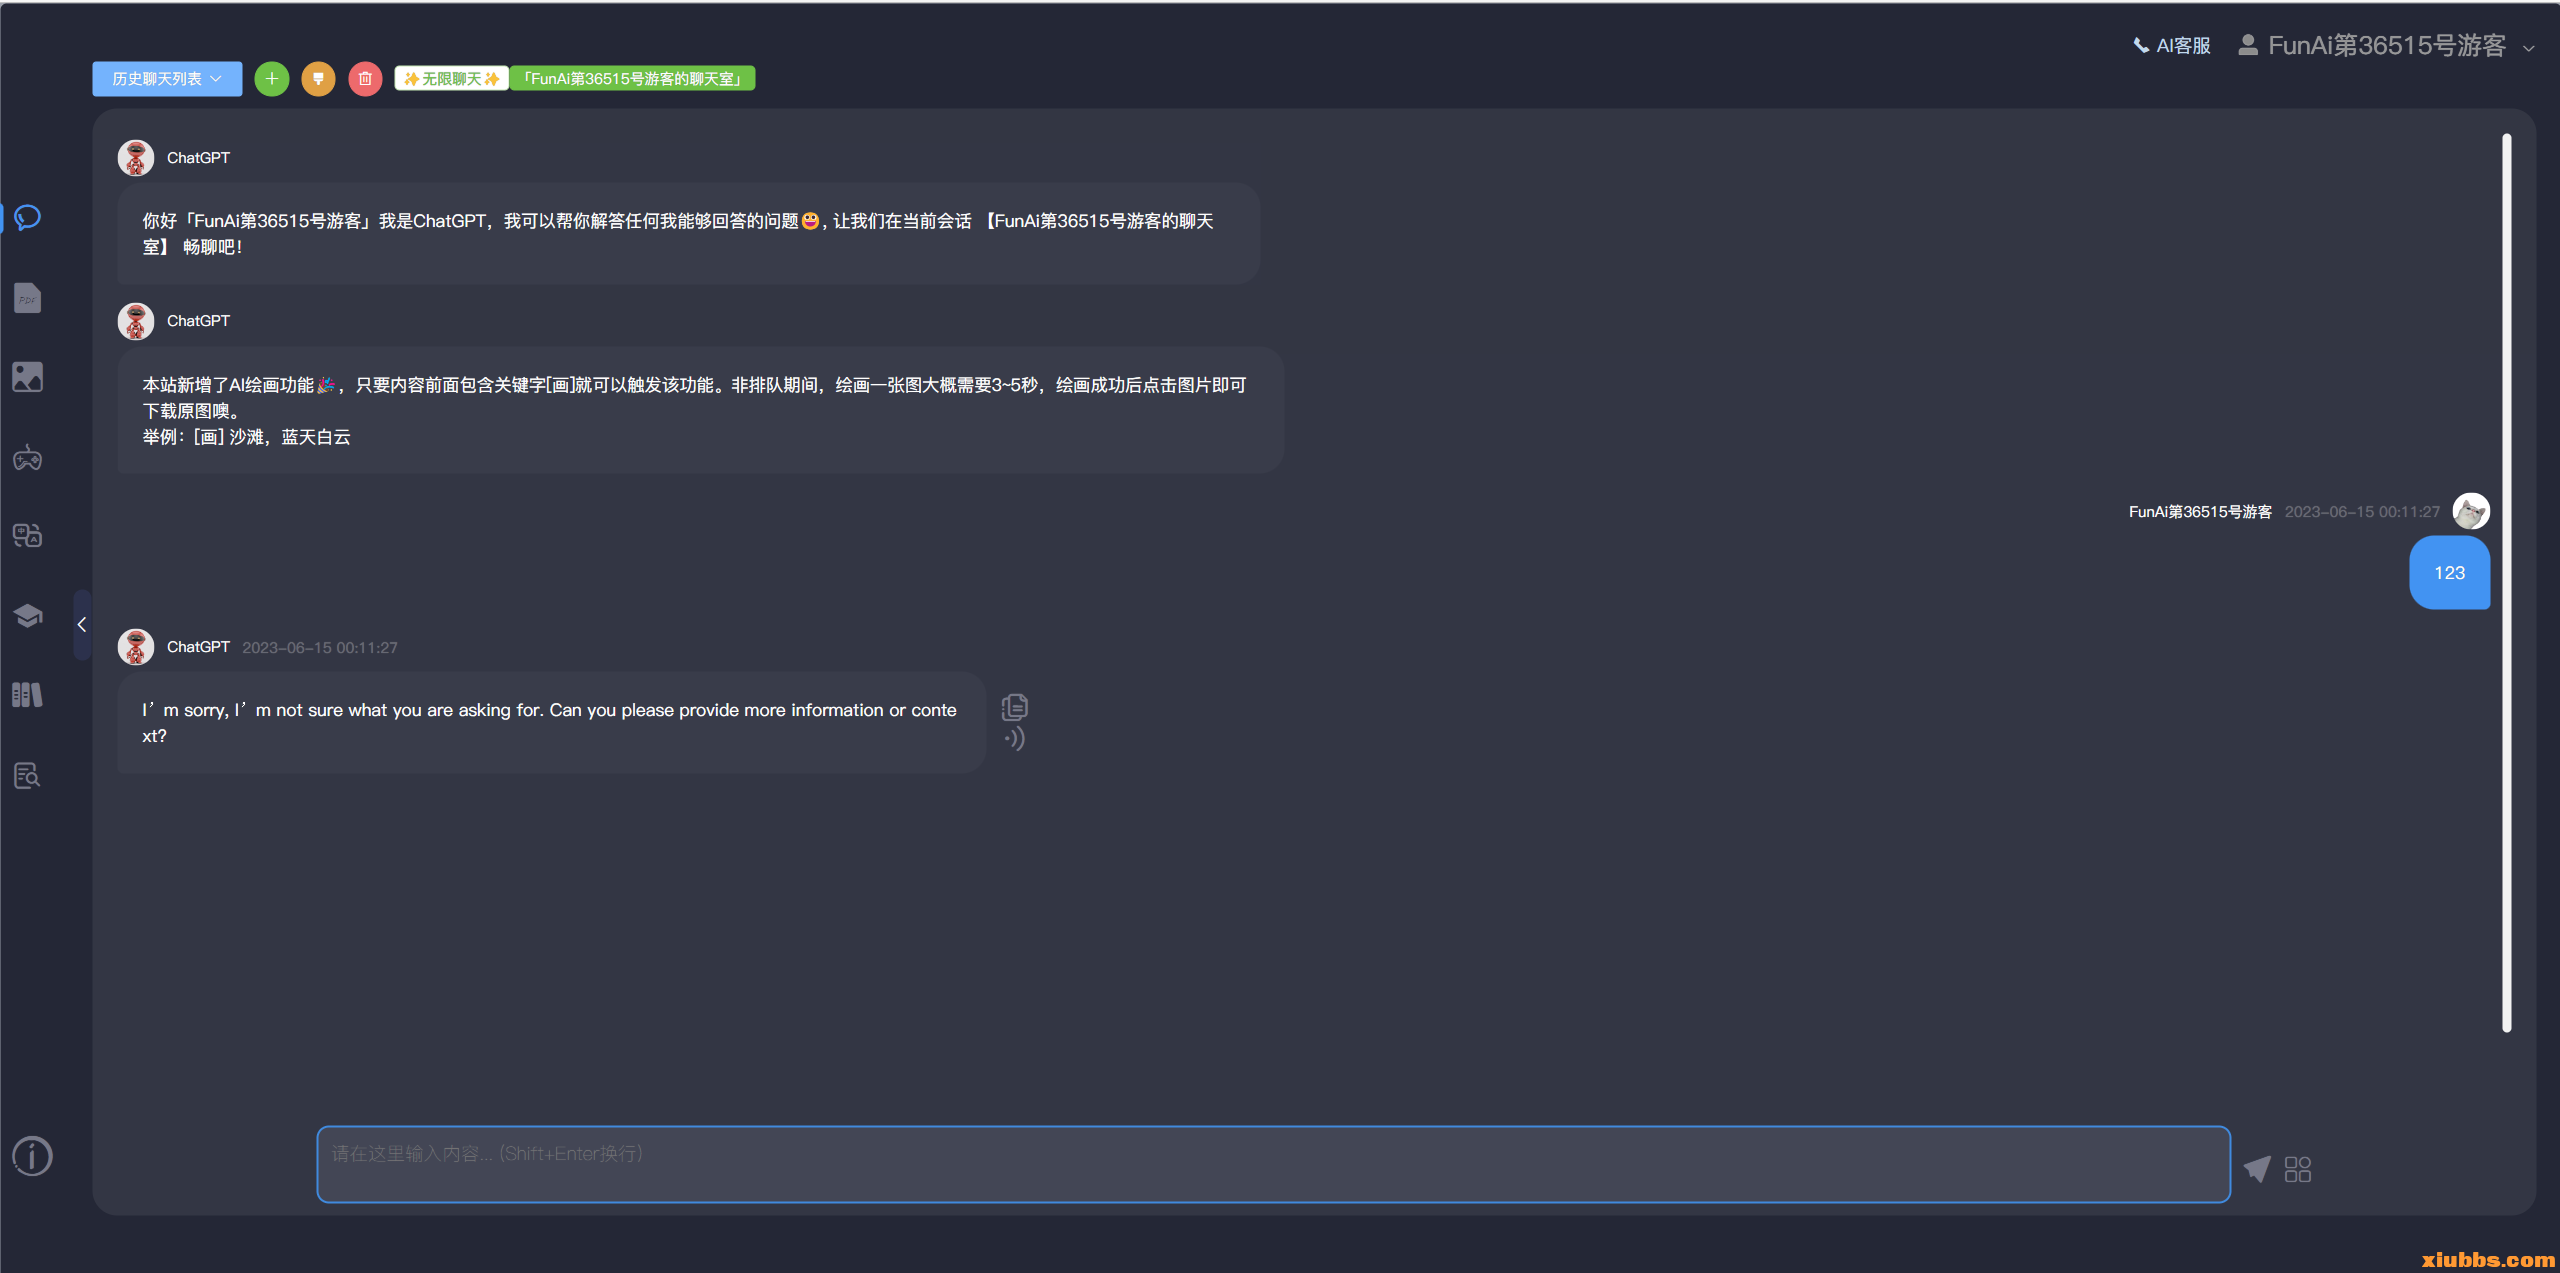Open the game controller sidebar icon
The height and width of the screenshot is (1273, 2560).
[28, 458]
